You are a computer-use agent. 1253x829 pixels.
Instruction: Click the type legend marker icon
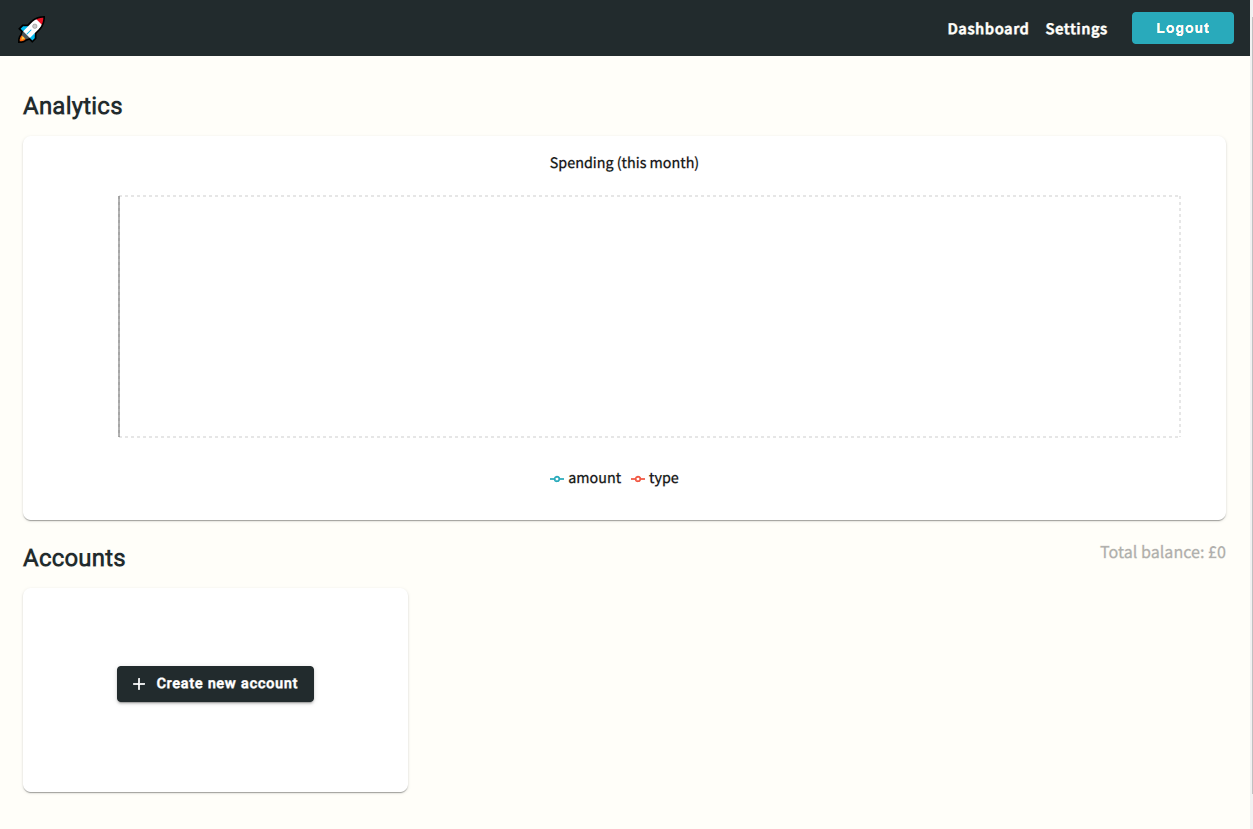pos(638,479)
